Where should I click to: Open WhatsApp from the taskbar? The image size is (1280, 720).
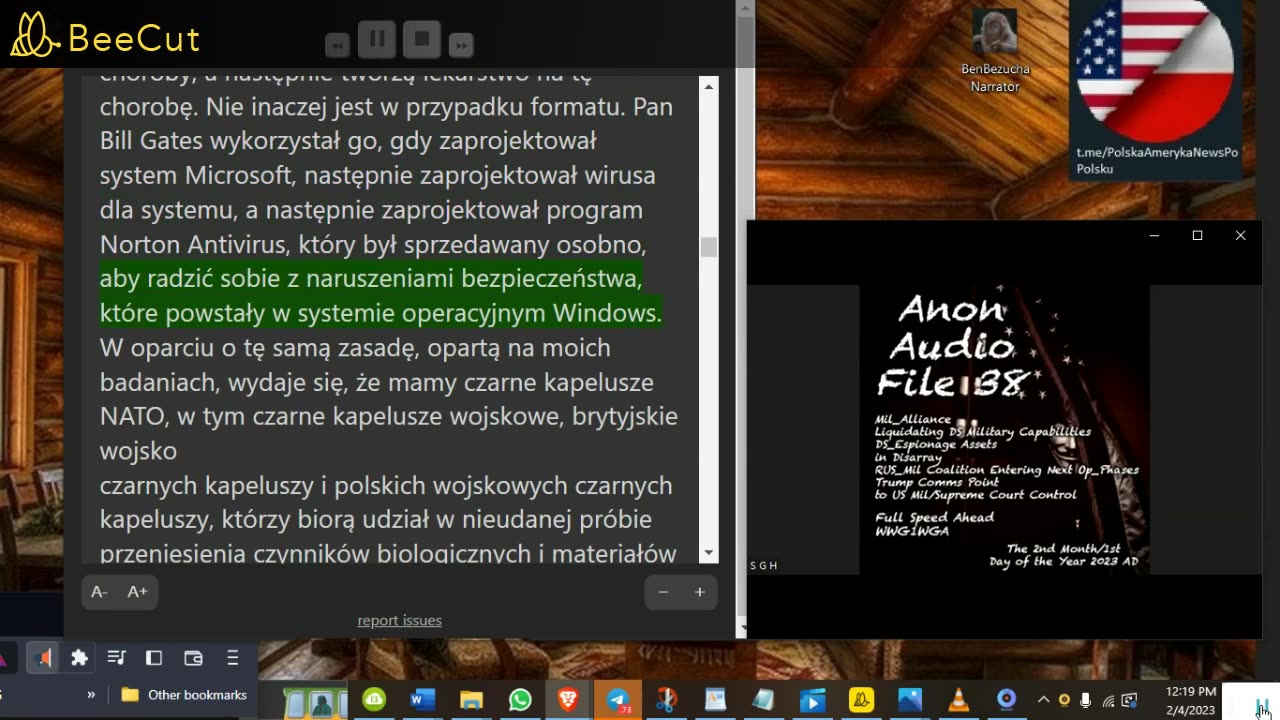pos(519,700)
